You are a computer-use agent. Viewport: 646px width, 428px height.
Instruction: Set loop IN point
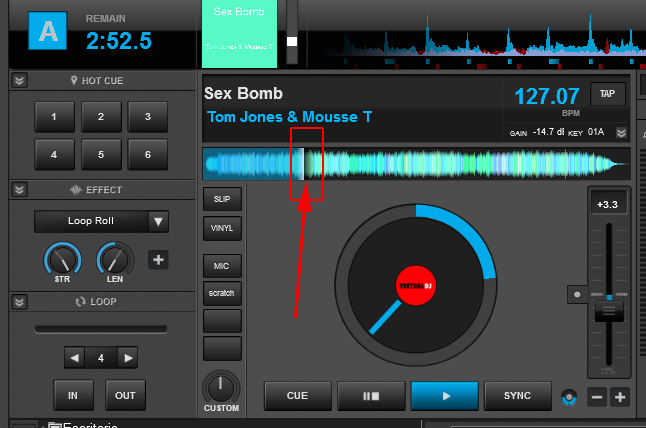73,395
